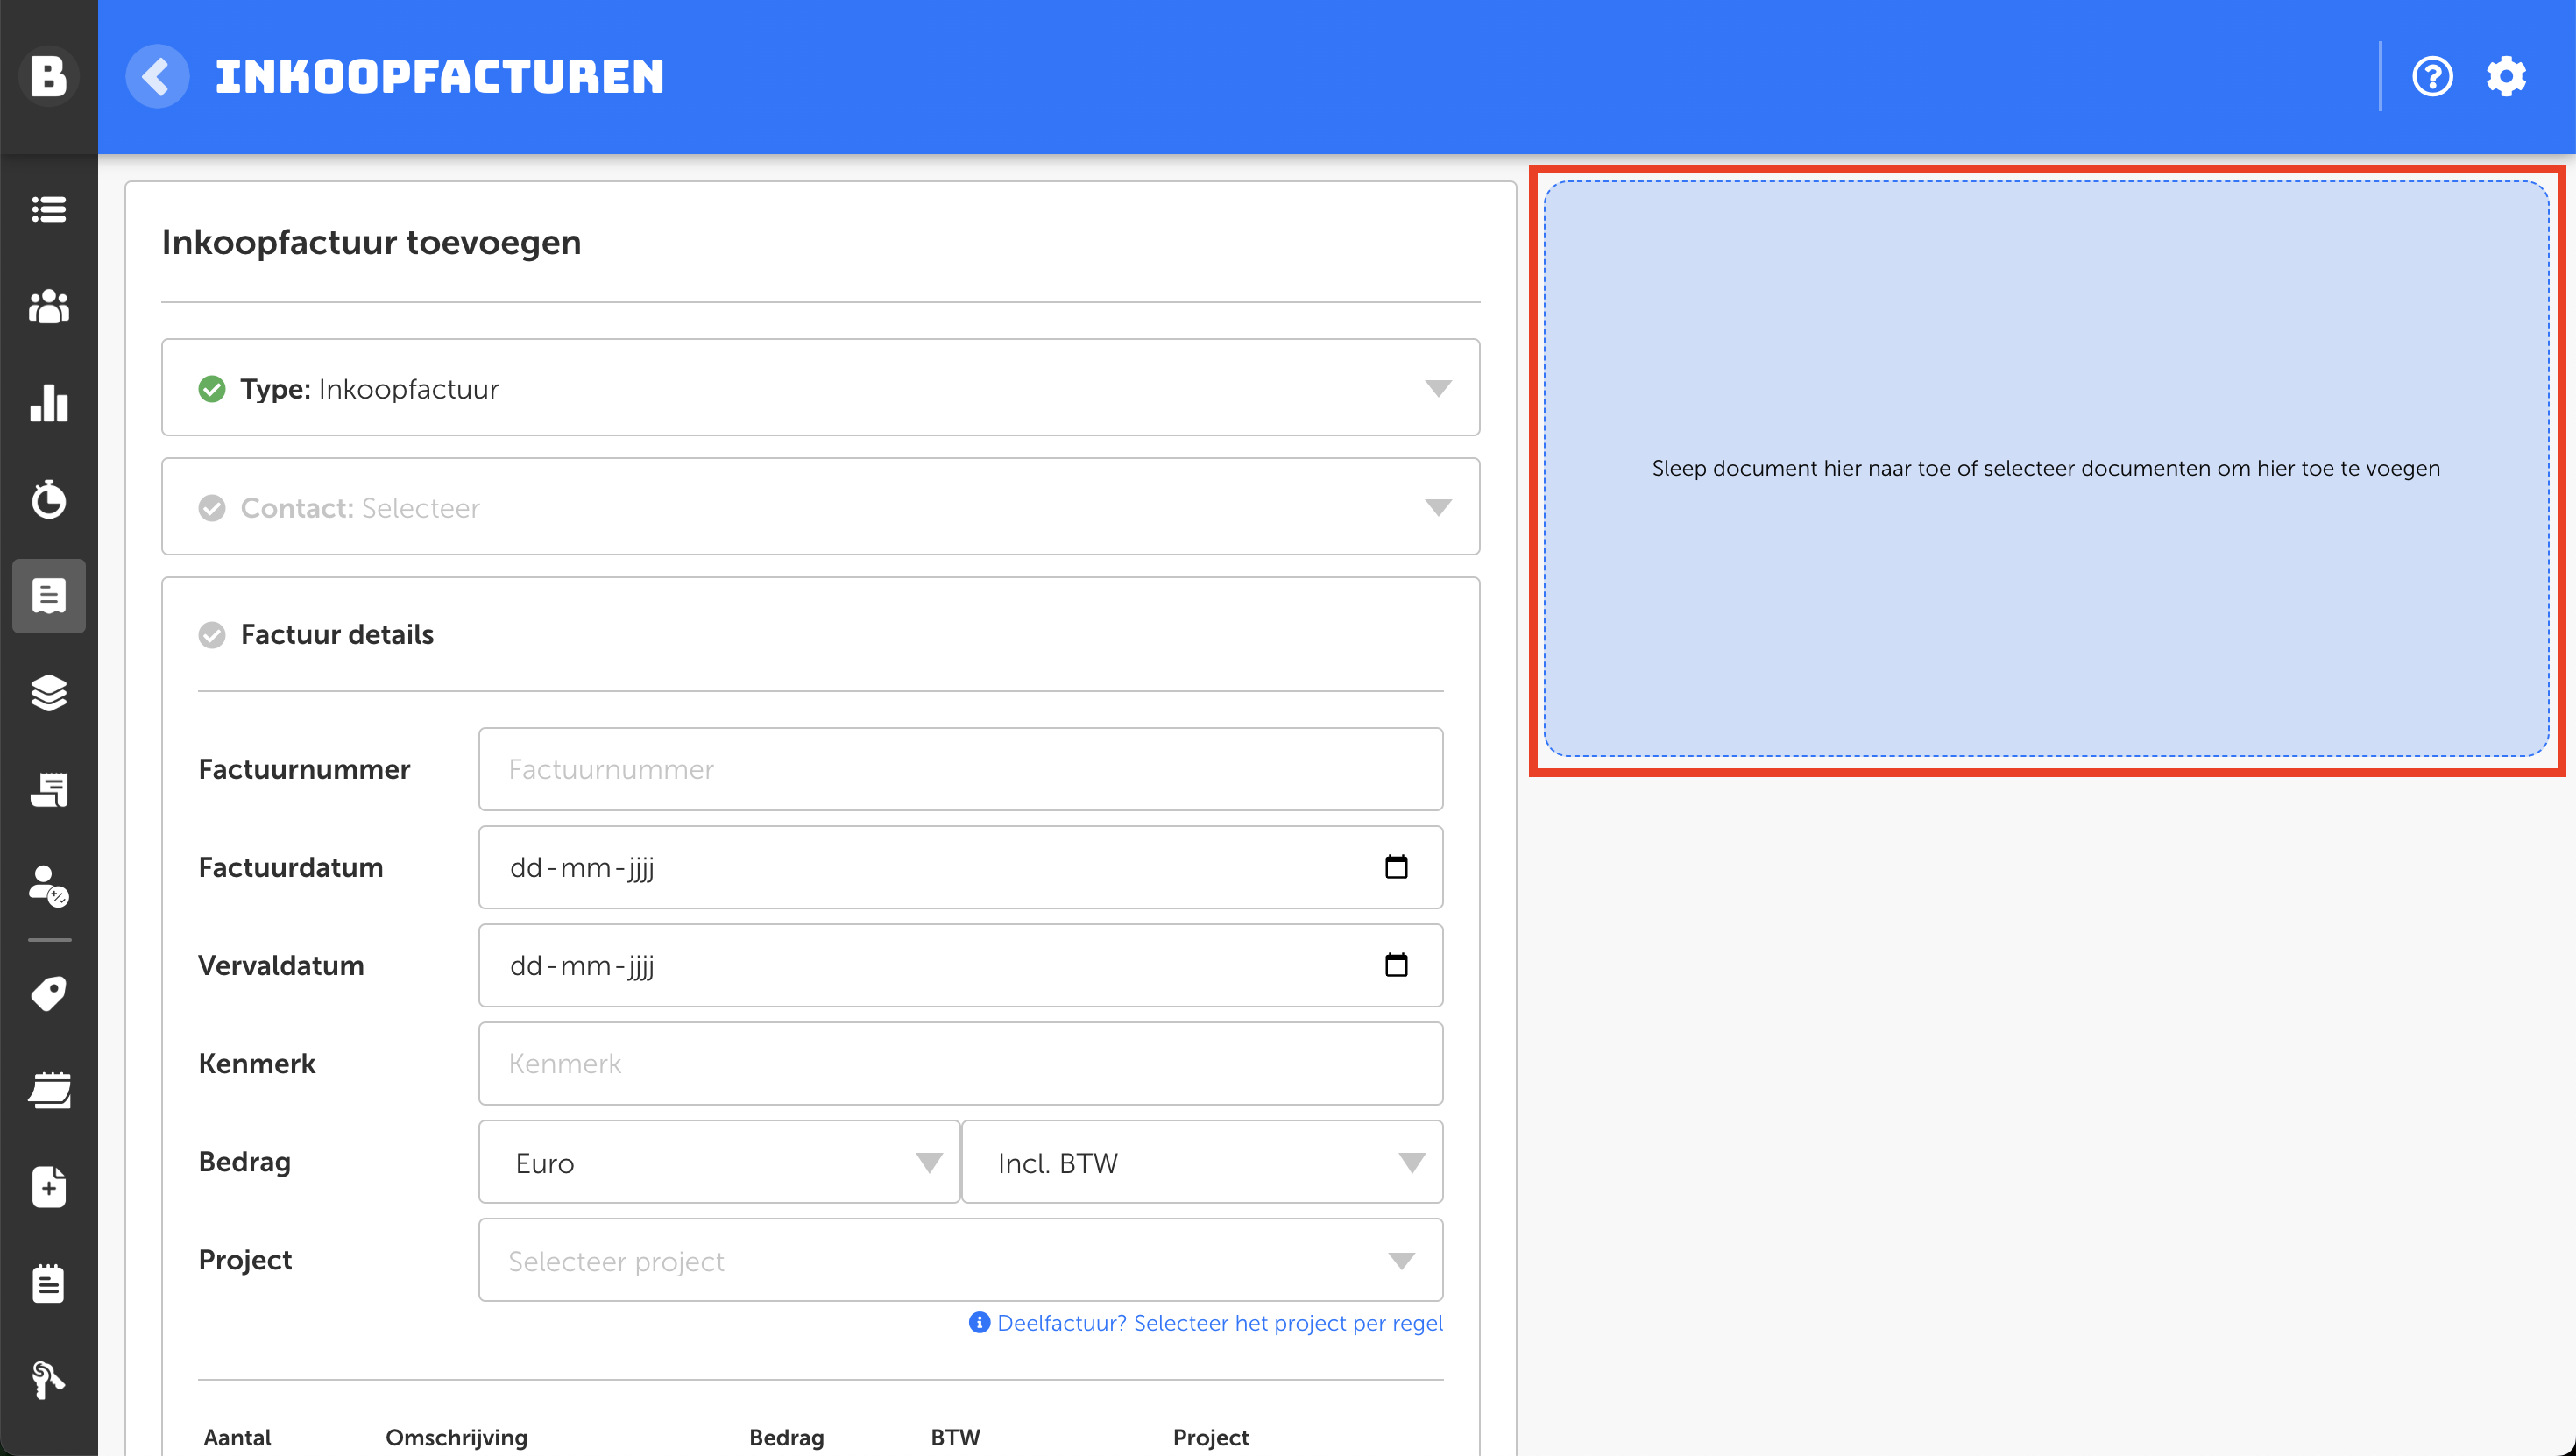The image size is (2576, 1456).
Task: Click the document drop zone to upload
Action: click(x=2045, y=468)
